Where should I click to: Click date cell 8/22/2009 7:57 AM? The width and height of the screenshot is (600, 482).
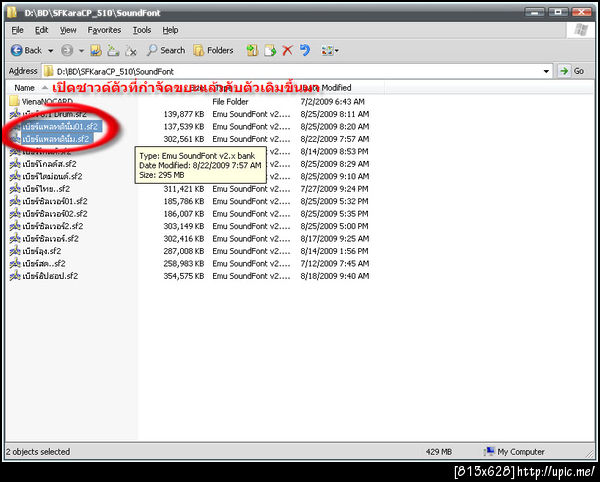pos(334,139)
